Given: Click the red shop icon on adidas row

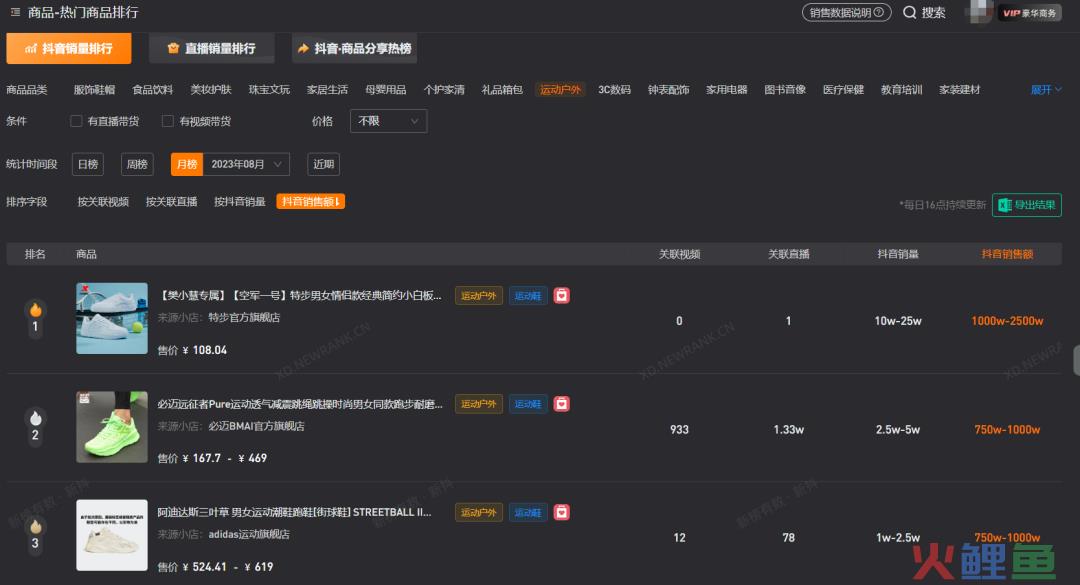Looking at the screenshot, I should click(x=562, y=512).
